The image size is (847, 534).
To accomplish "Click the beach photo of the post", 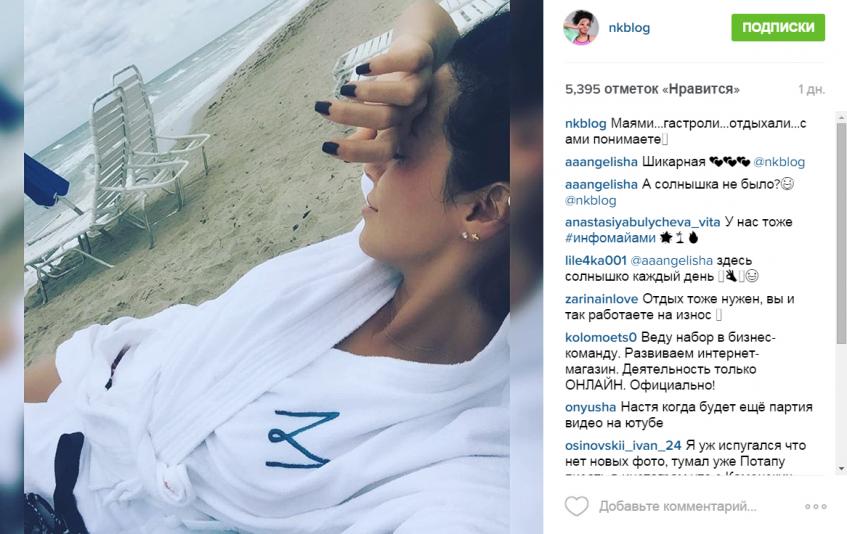I will click(267, 267).
